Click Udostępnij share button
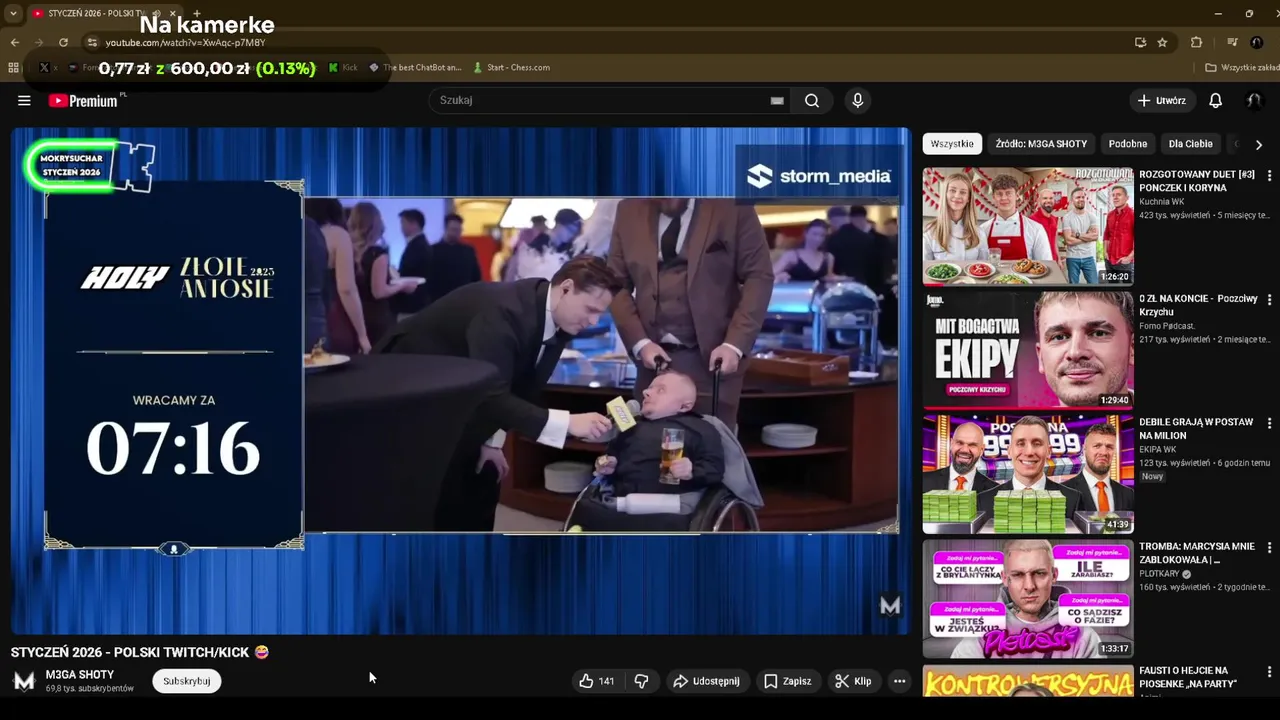This screenshot has width=1280, height=720. pos(706,681)
